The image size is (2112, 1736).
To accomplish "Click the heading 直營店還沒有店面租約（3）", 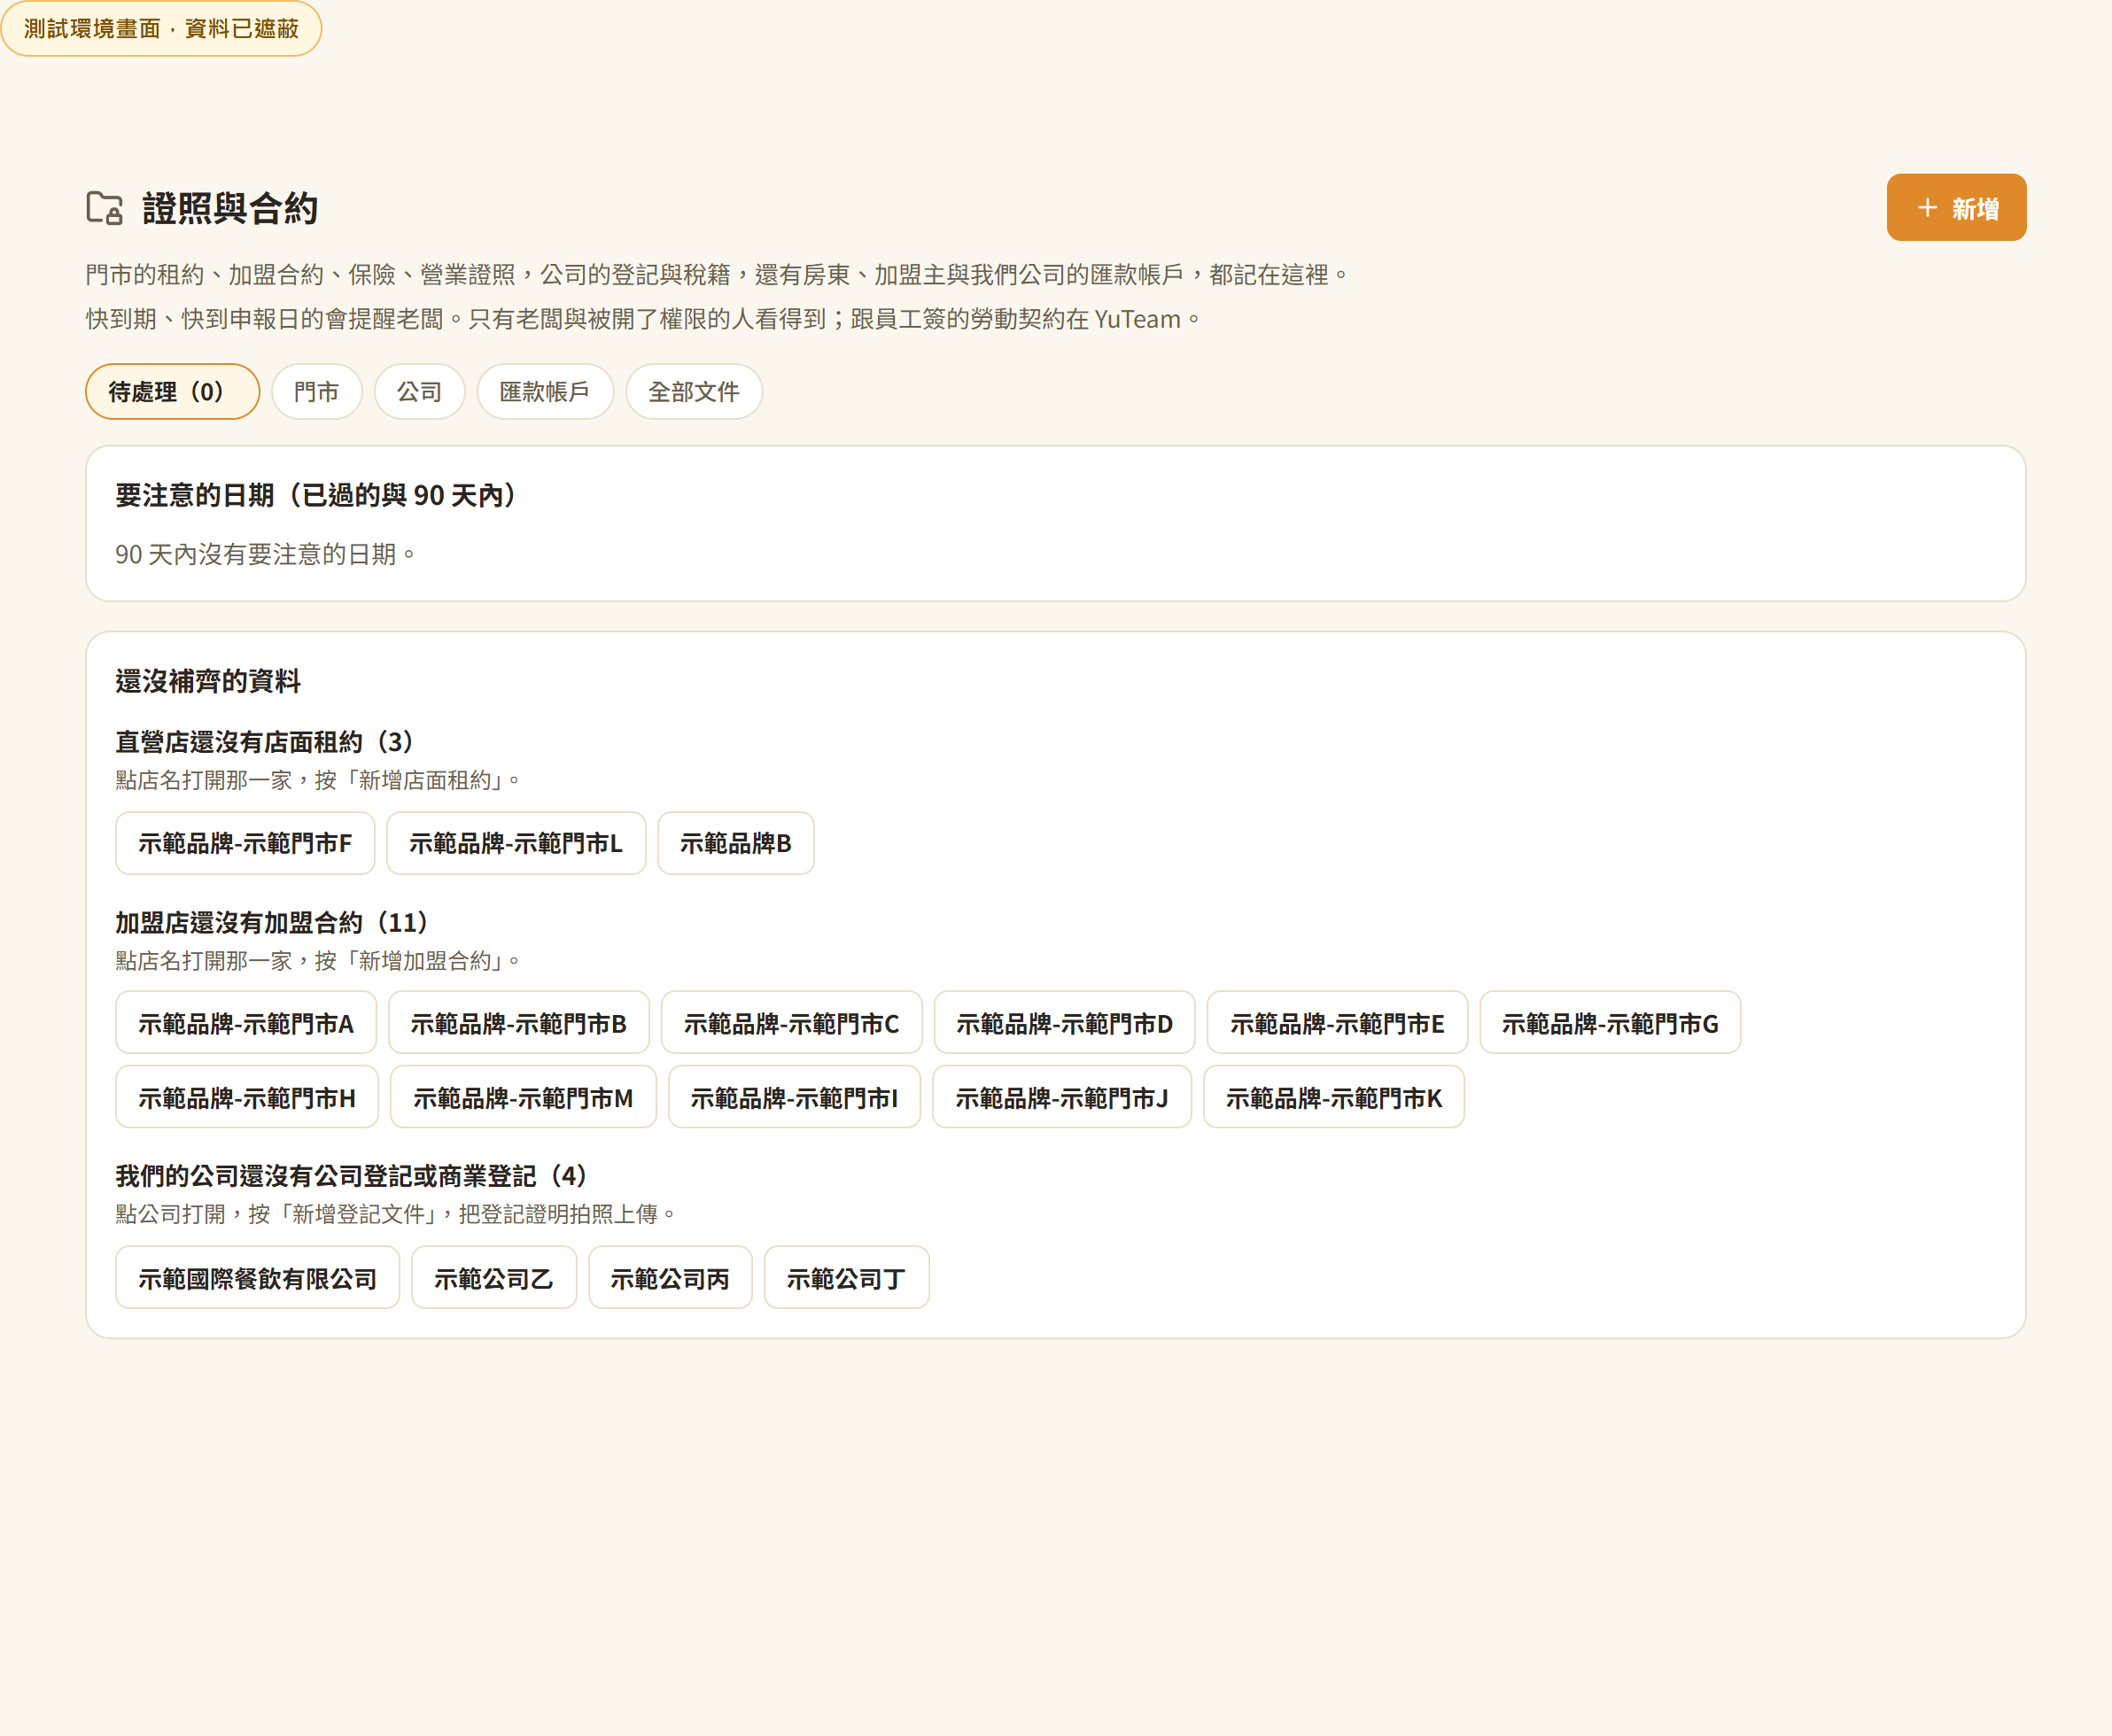I will [x=266, y=742].
